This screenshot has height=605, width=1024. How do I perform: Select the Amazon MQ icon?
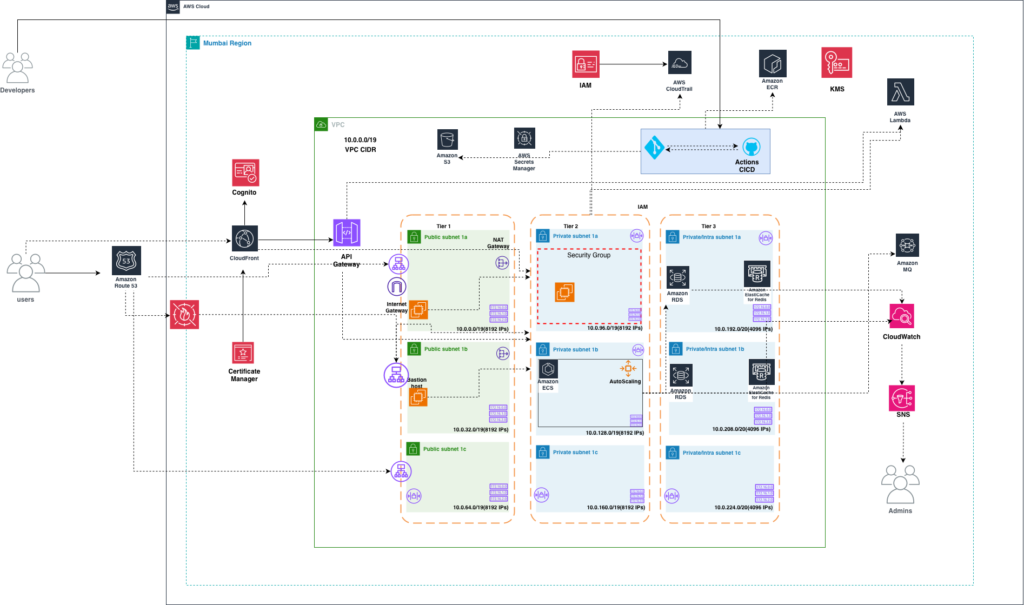click(907, 246)
